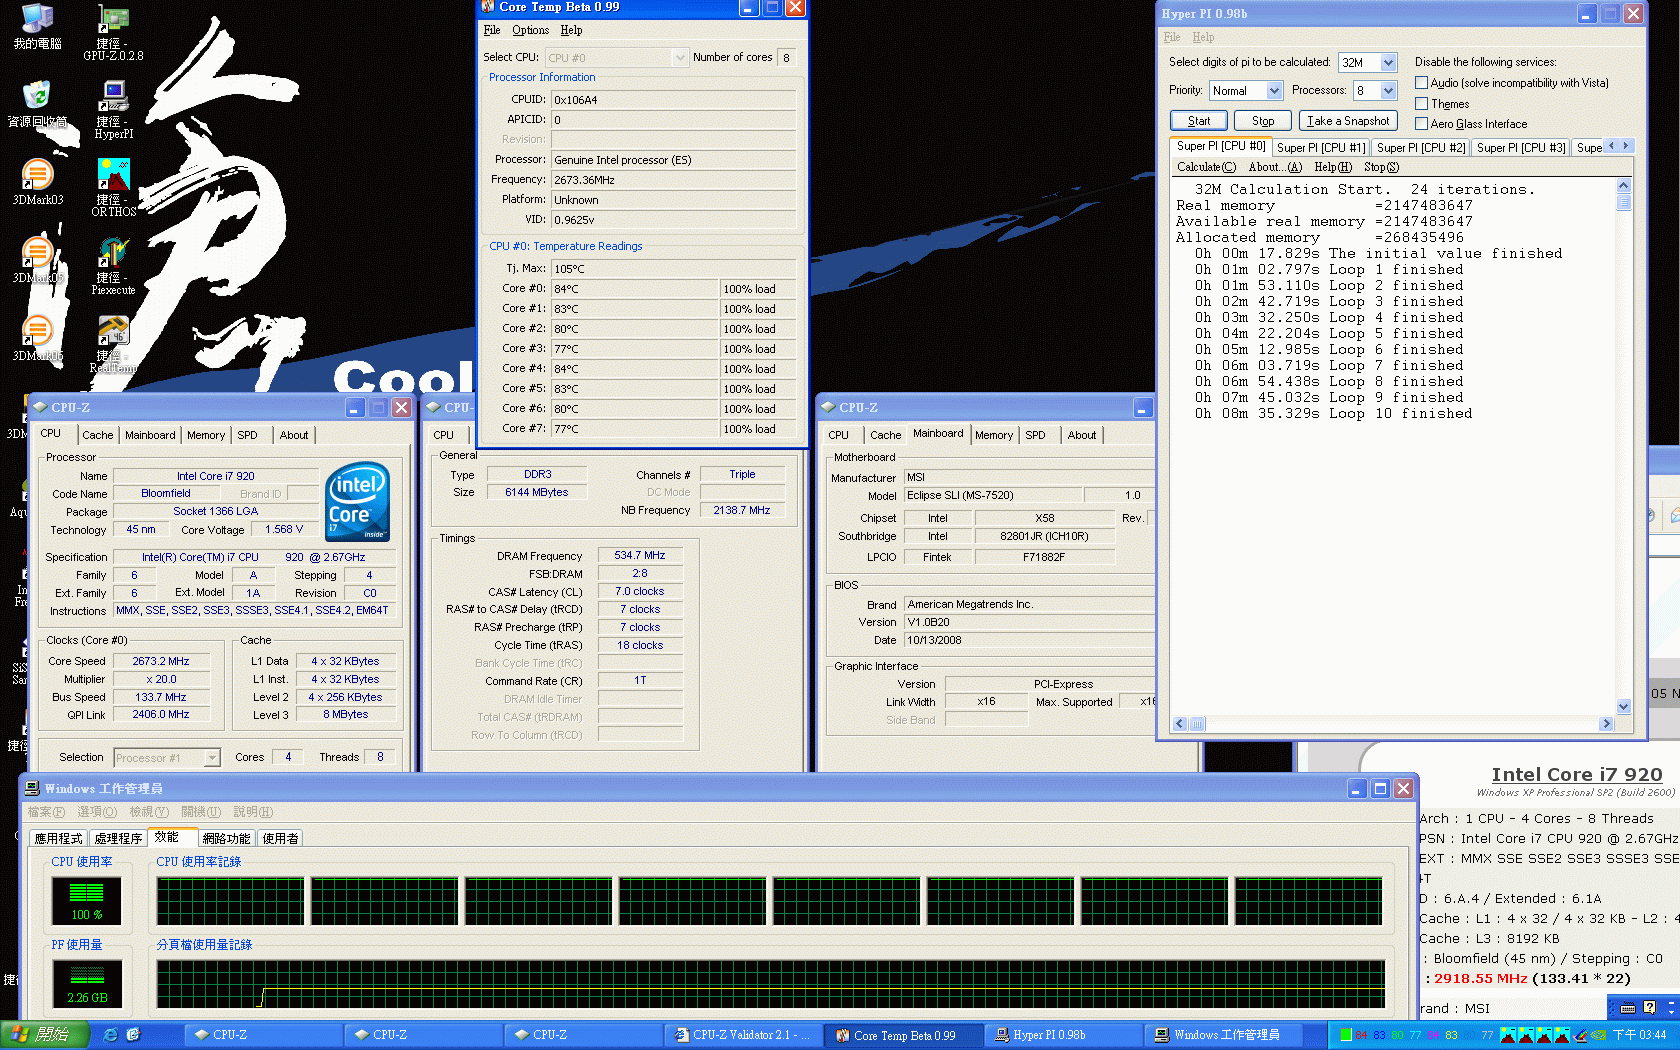1680x1050 pixels.
Task: Switch to 處理程序 tab in Task Manager
Action: click(119, 839)
